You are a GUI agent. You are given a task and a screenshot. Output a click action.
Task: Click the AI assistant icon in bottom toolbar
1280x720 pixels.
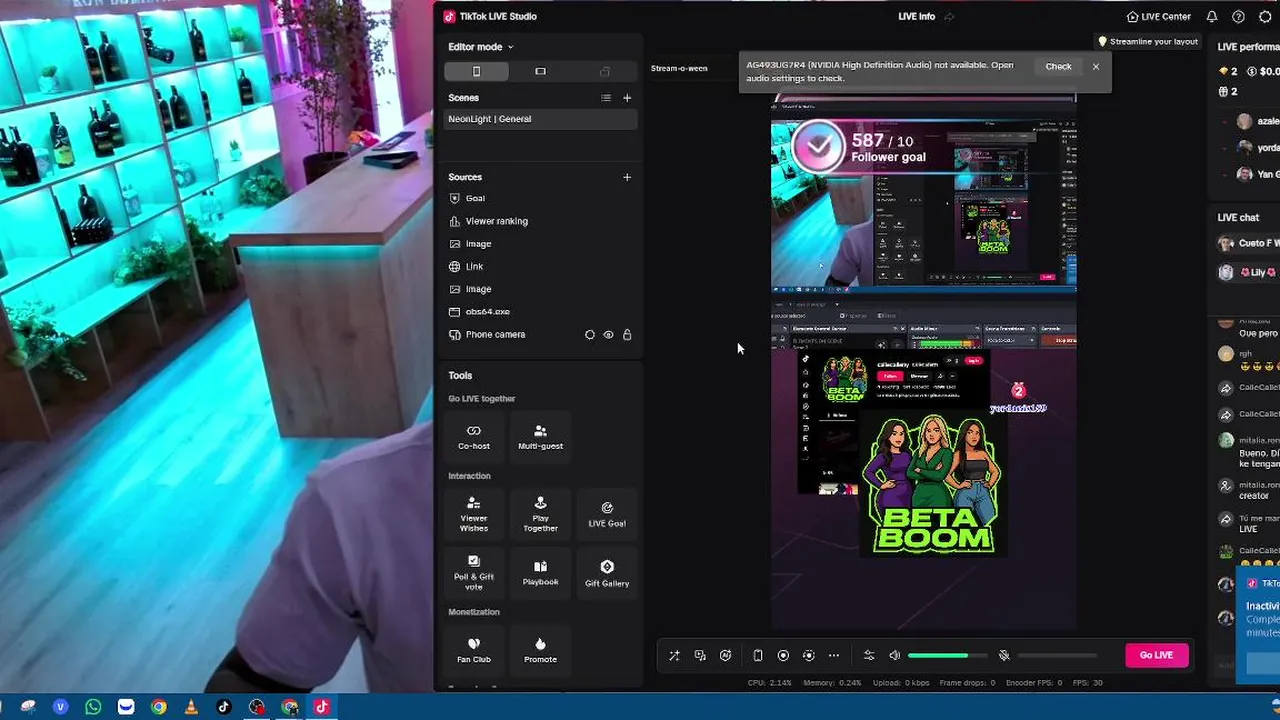[x=726, y=656]
